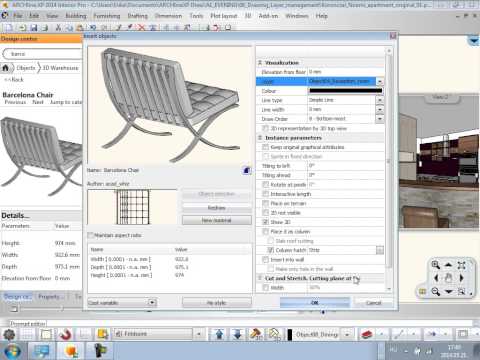Viewport: 480px width, 360px height.
Task: Enable Maintain aspect ratio checkbox
Action: tap(90, 235)
